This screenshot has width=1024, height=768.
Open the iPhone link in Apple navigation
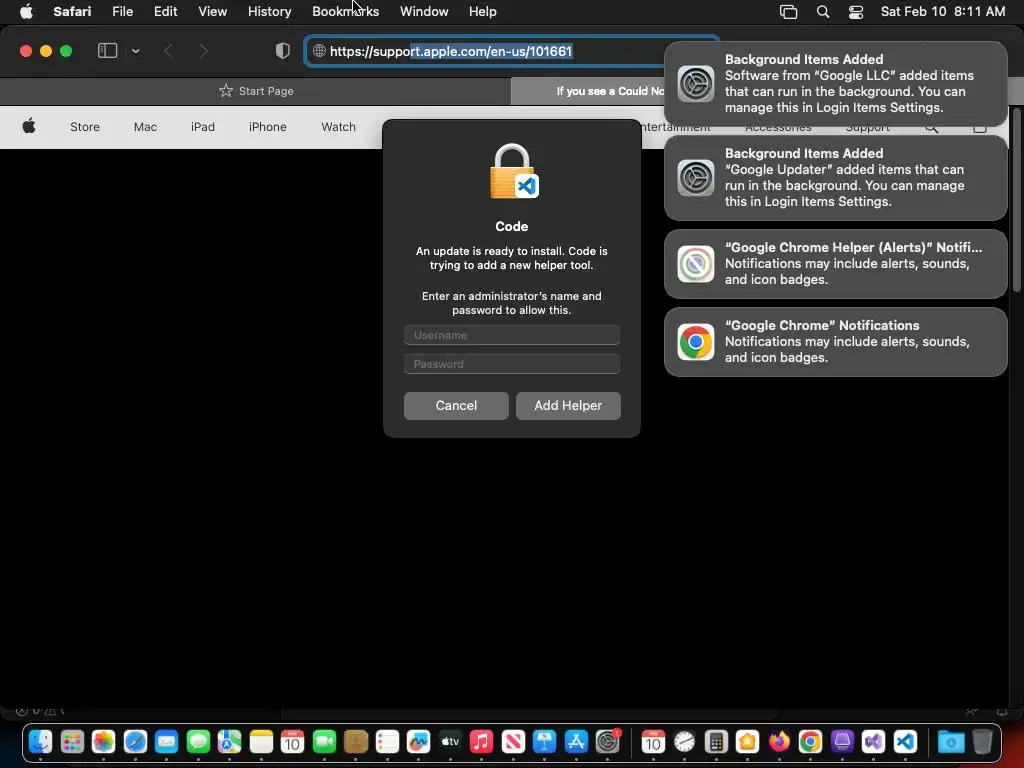[x=268, y=127]
